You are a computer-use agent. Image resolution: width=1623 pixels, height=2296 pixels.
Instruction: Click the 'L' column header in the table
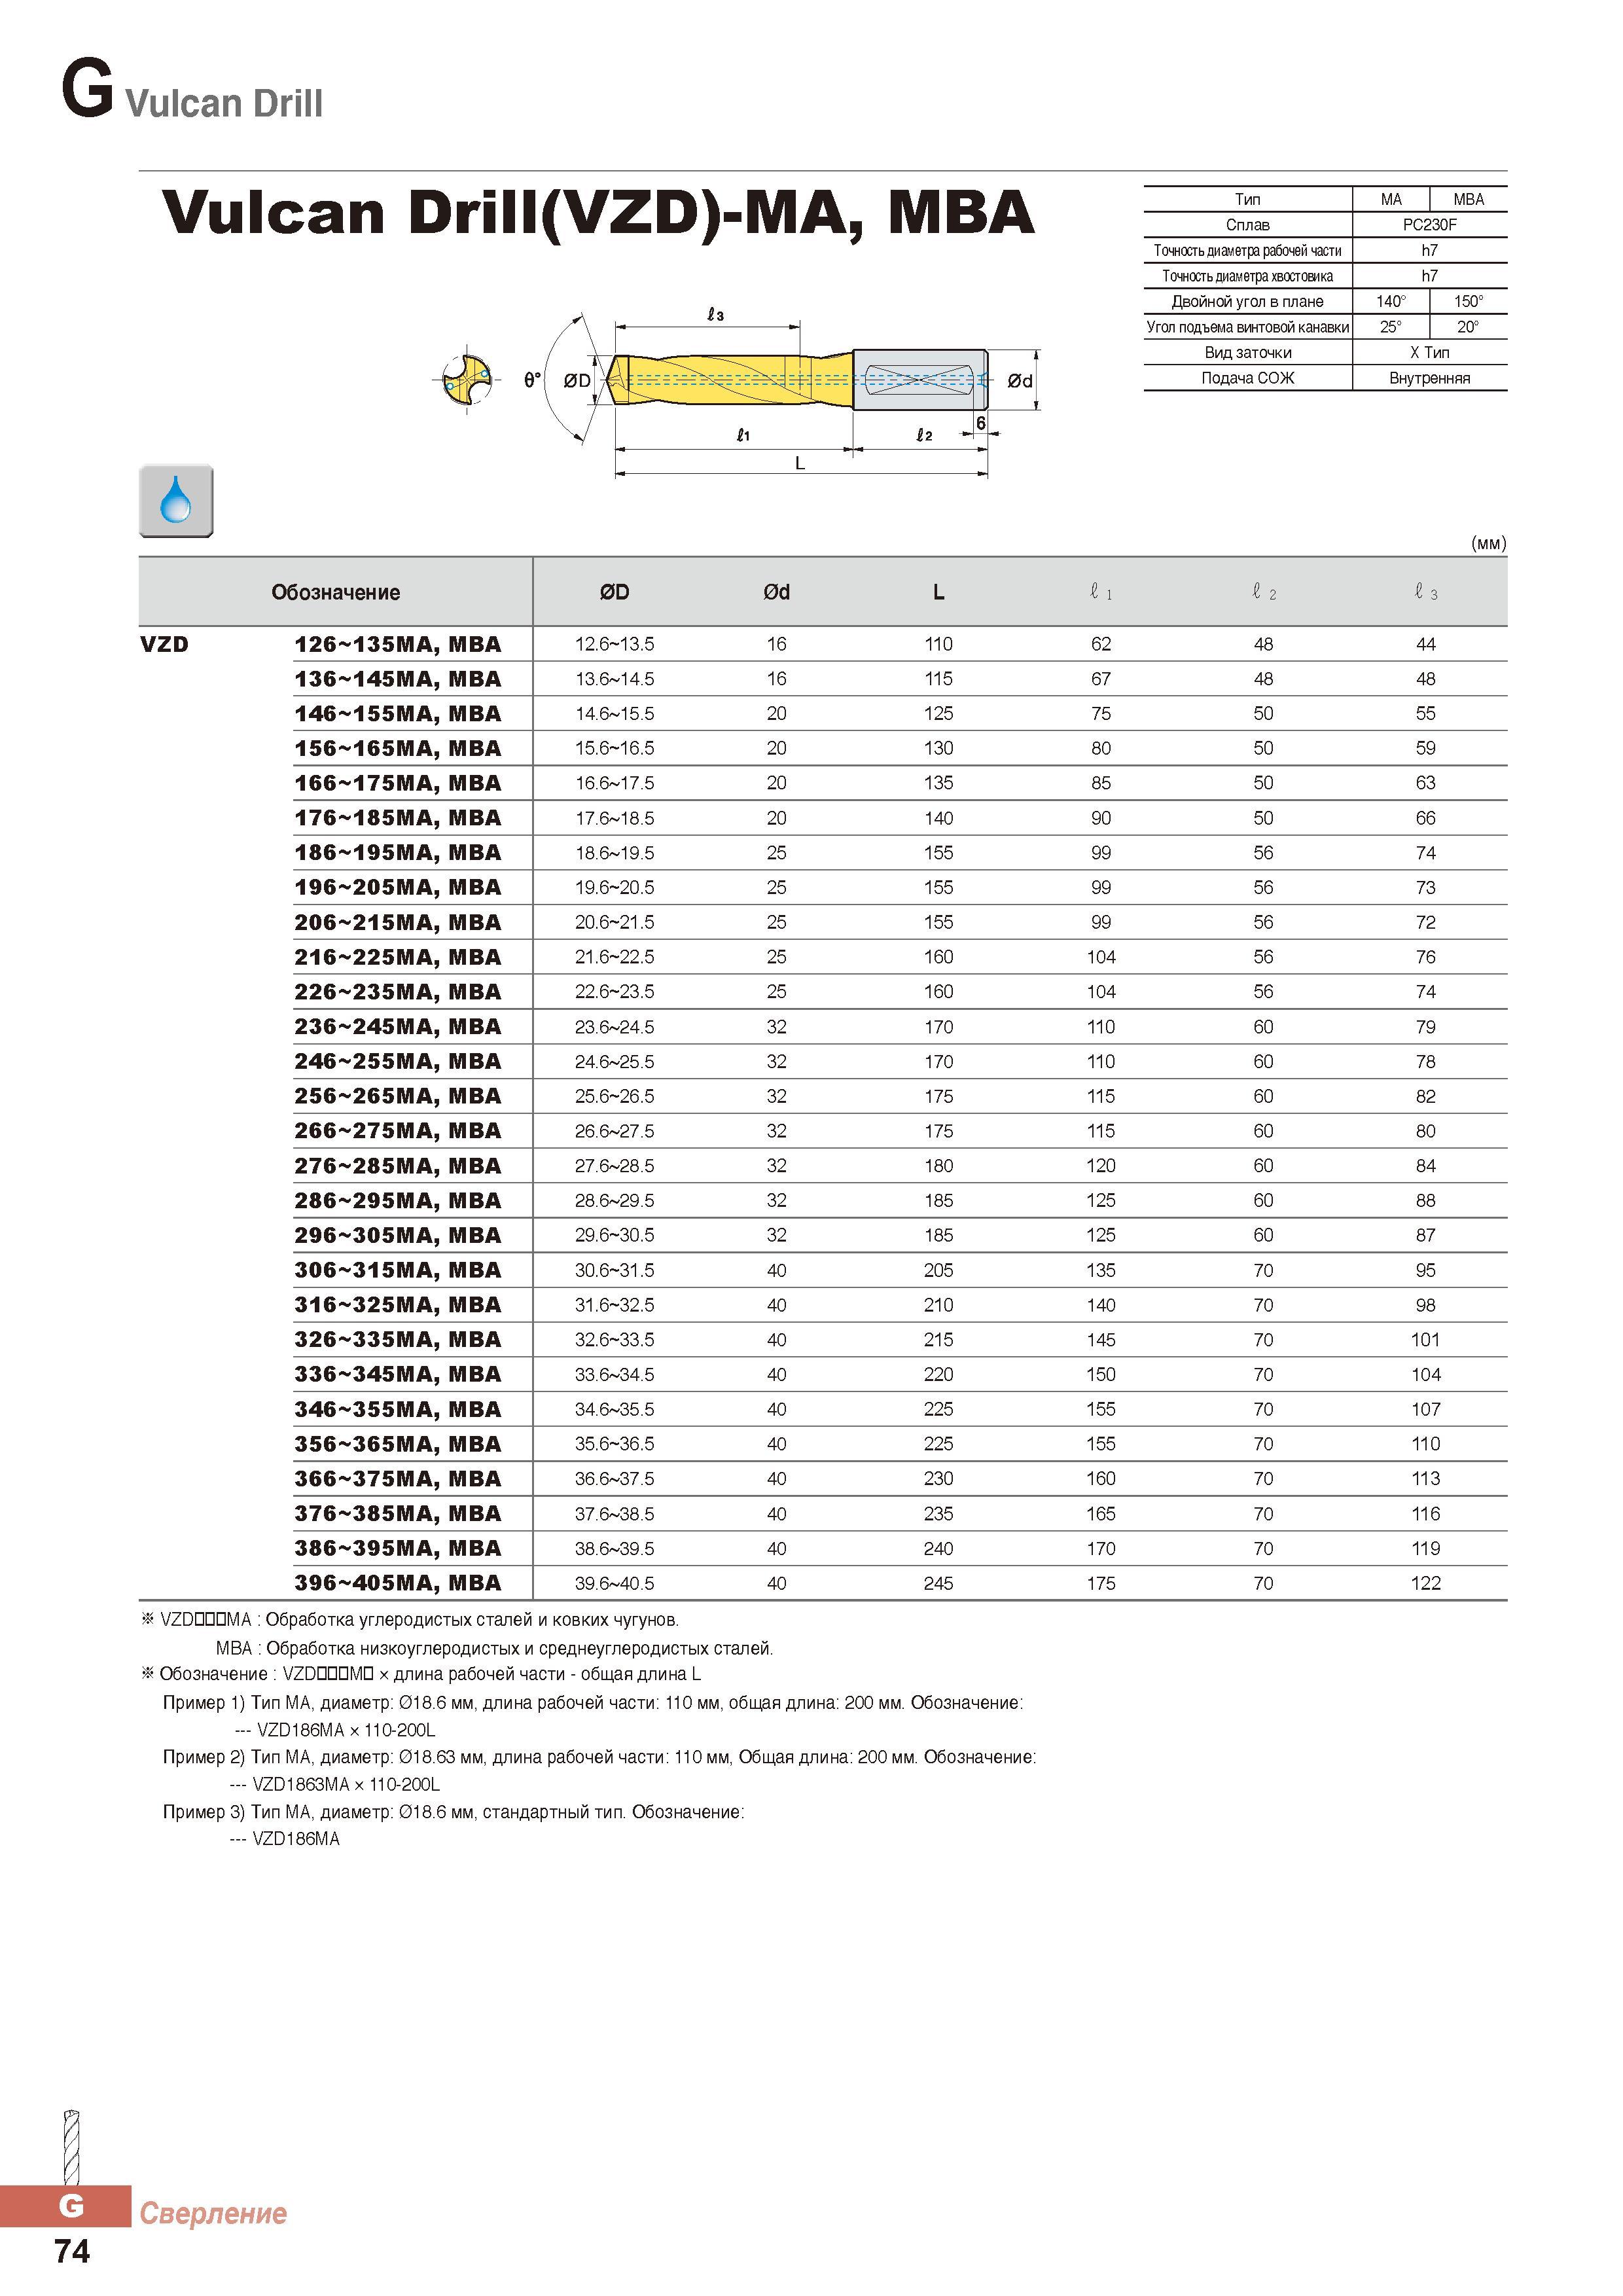tap(938, 592)
